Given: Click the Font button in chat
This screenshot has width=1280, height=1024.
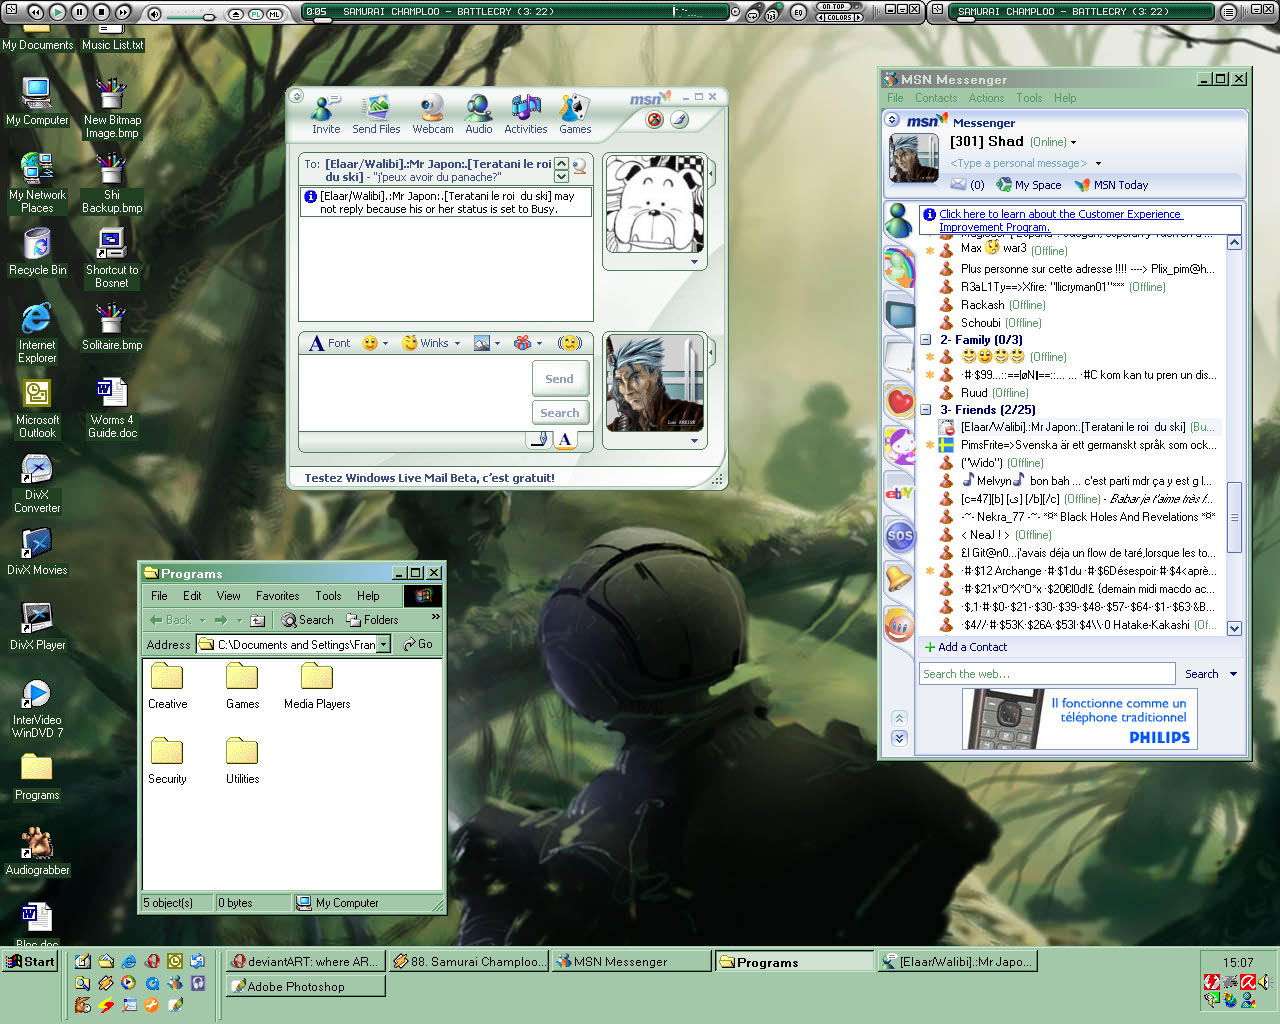Looking at the screenshot, I should [x=330, y=343].
